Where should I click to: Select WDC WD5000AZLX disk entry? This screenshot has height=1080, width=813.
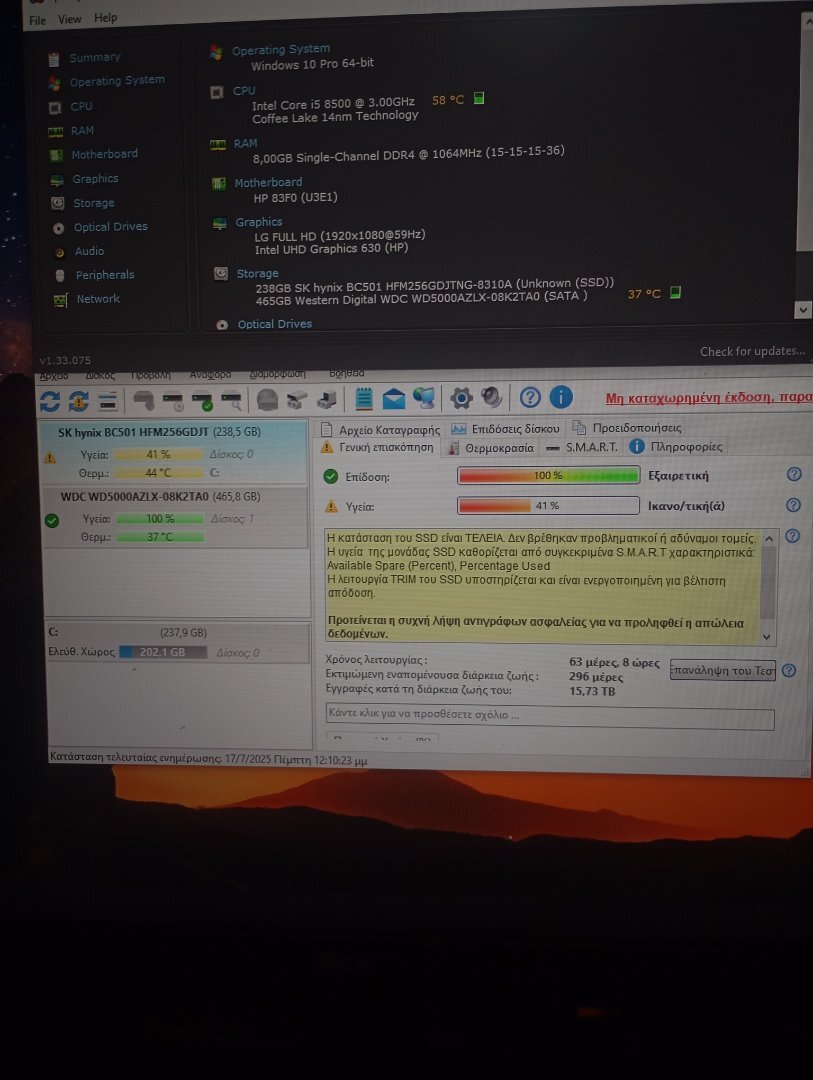tap(175, 517)
